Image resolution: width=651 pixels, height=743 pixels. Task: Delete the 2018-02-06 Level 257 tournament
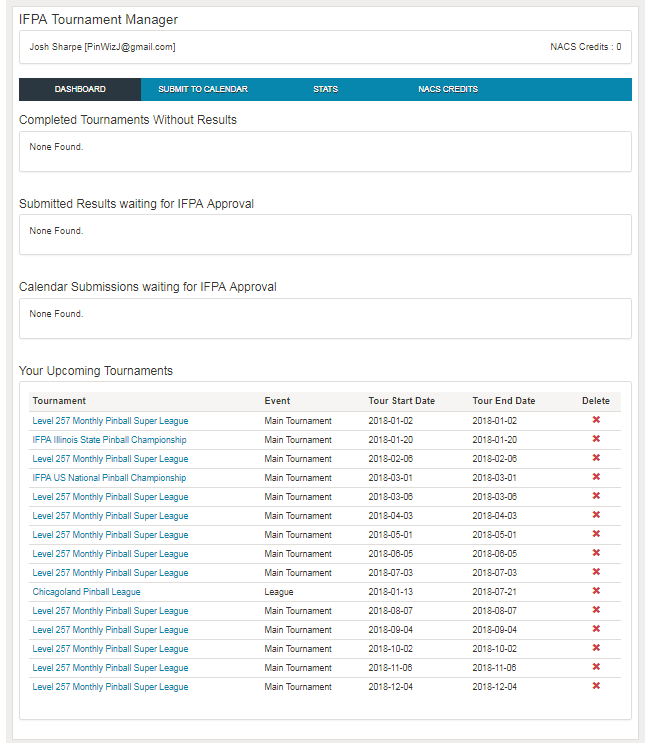tap(596, 458)
